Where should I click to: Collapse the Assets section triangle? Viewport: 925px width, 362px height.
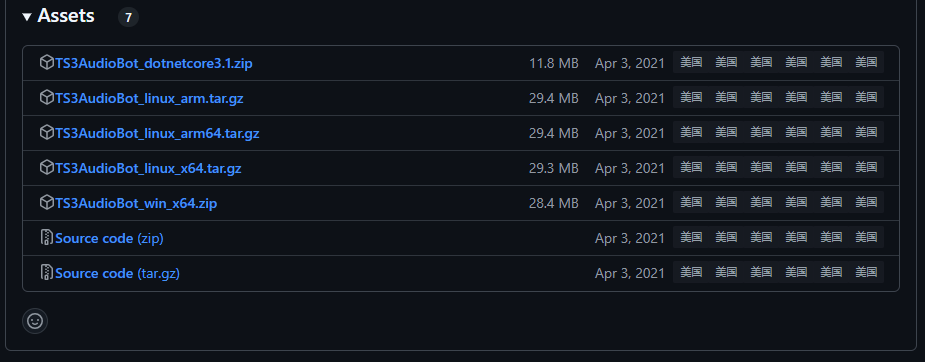[27, 17]
